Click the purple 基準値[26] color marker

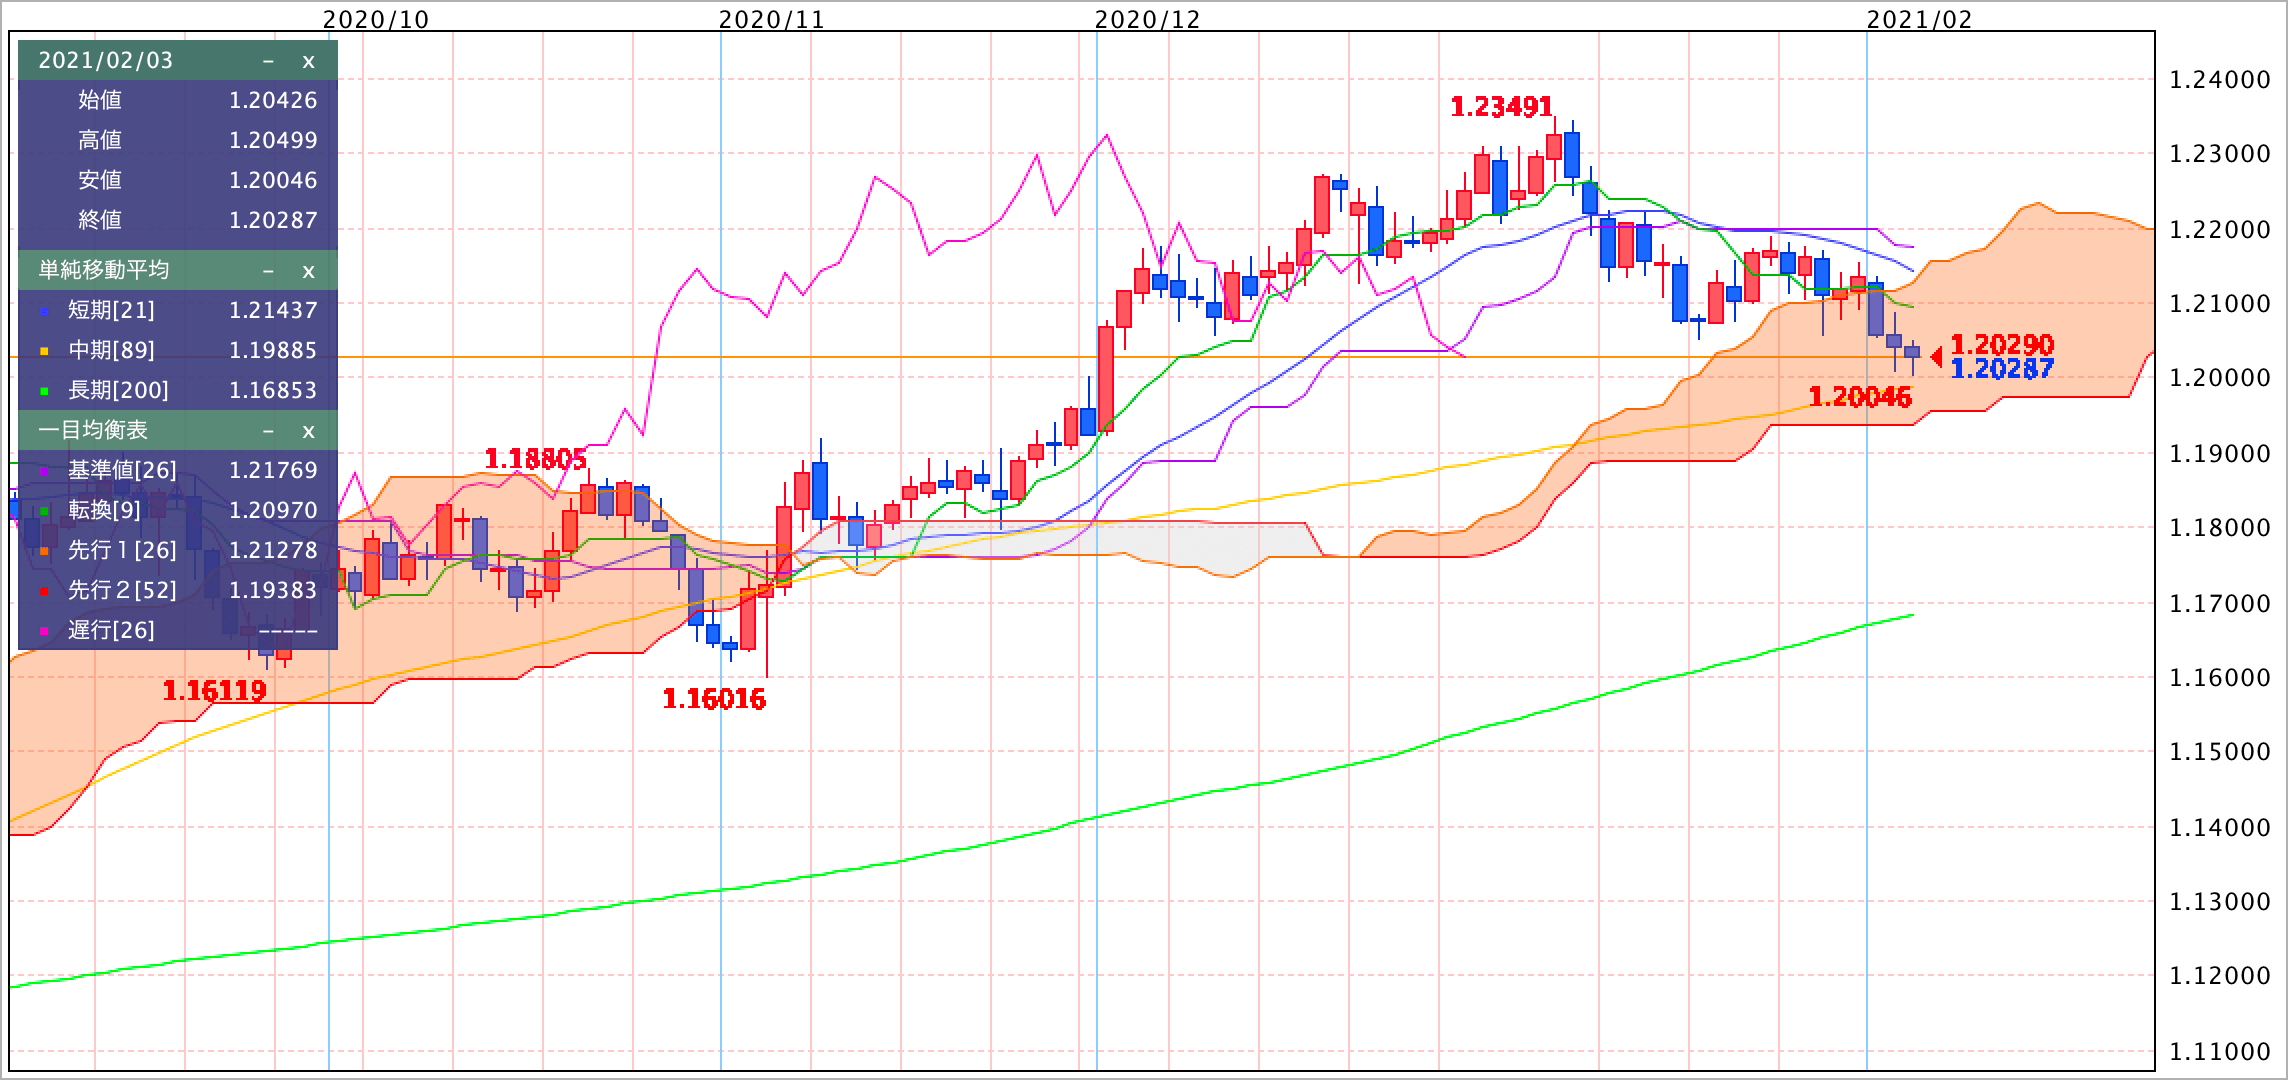click(44, 472)
